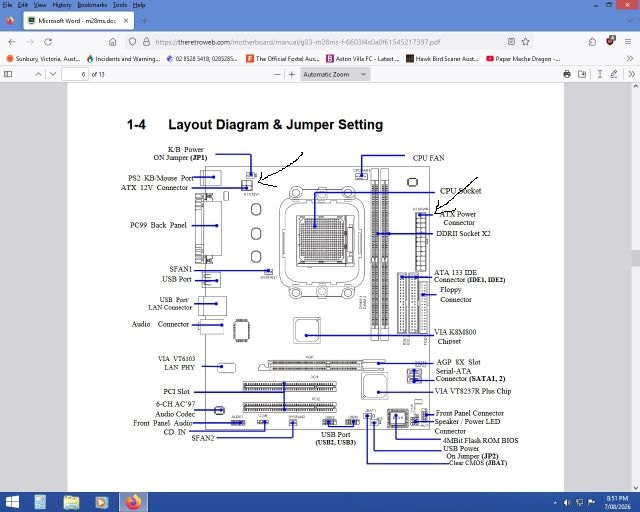Click the padlock site security icon
Viewport: 640px width, 512px height.
click(x=146, y=42)
